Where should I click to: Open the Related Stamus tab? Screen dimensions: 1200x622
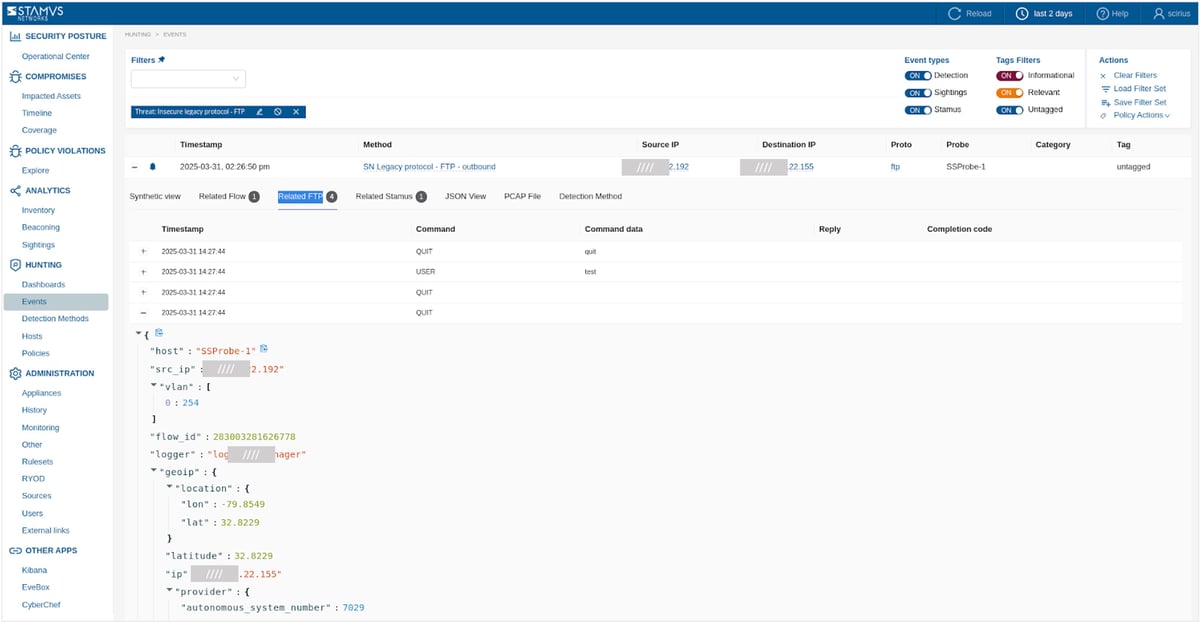click(391, 197)
